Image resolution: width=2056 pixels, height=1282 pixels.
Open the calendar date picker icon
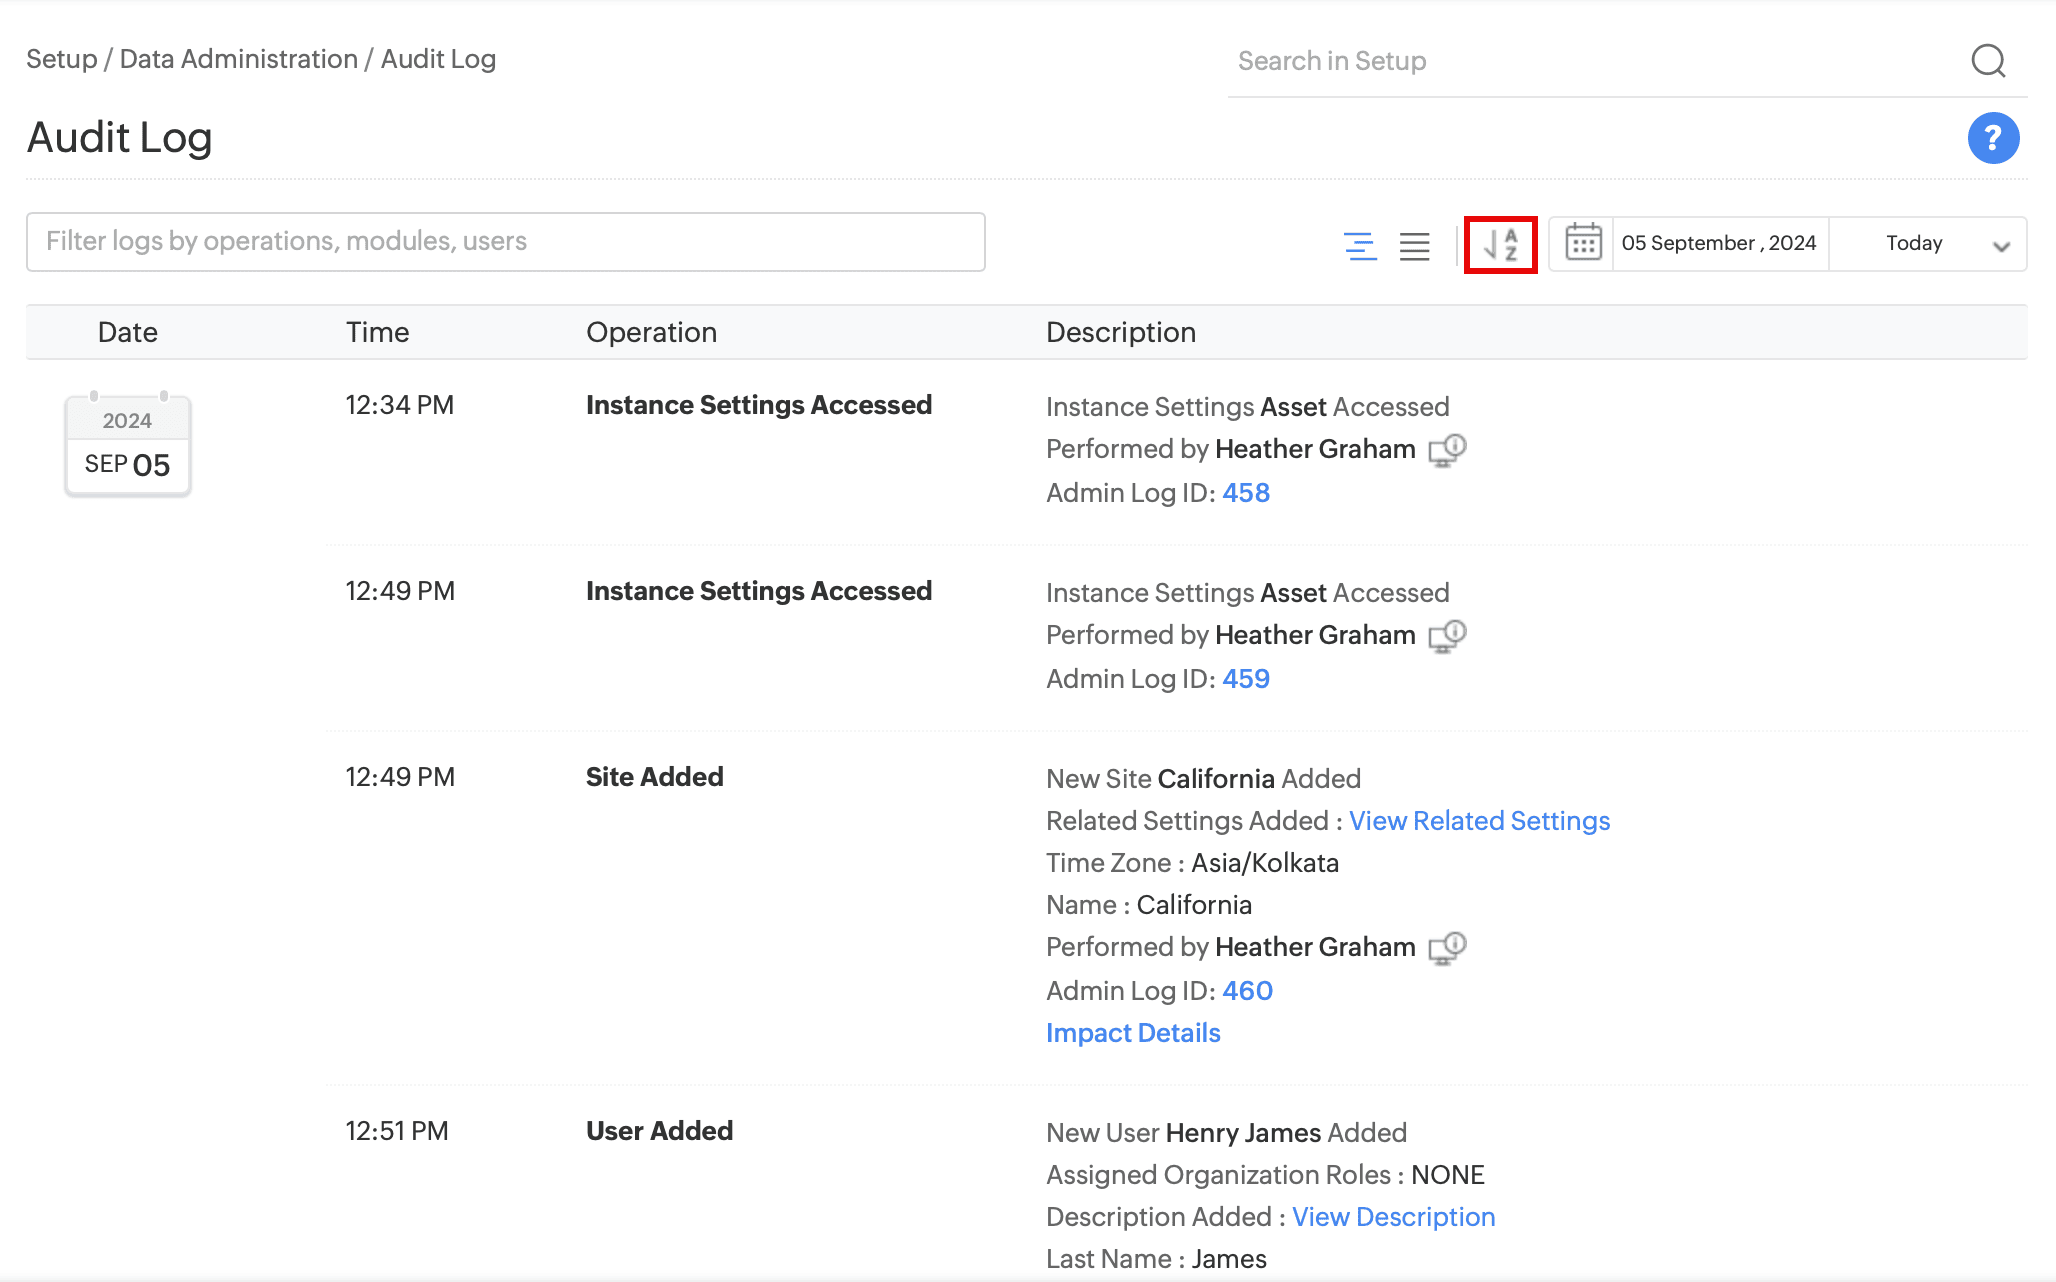click(1583, 243)
